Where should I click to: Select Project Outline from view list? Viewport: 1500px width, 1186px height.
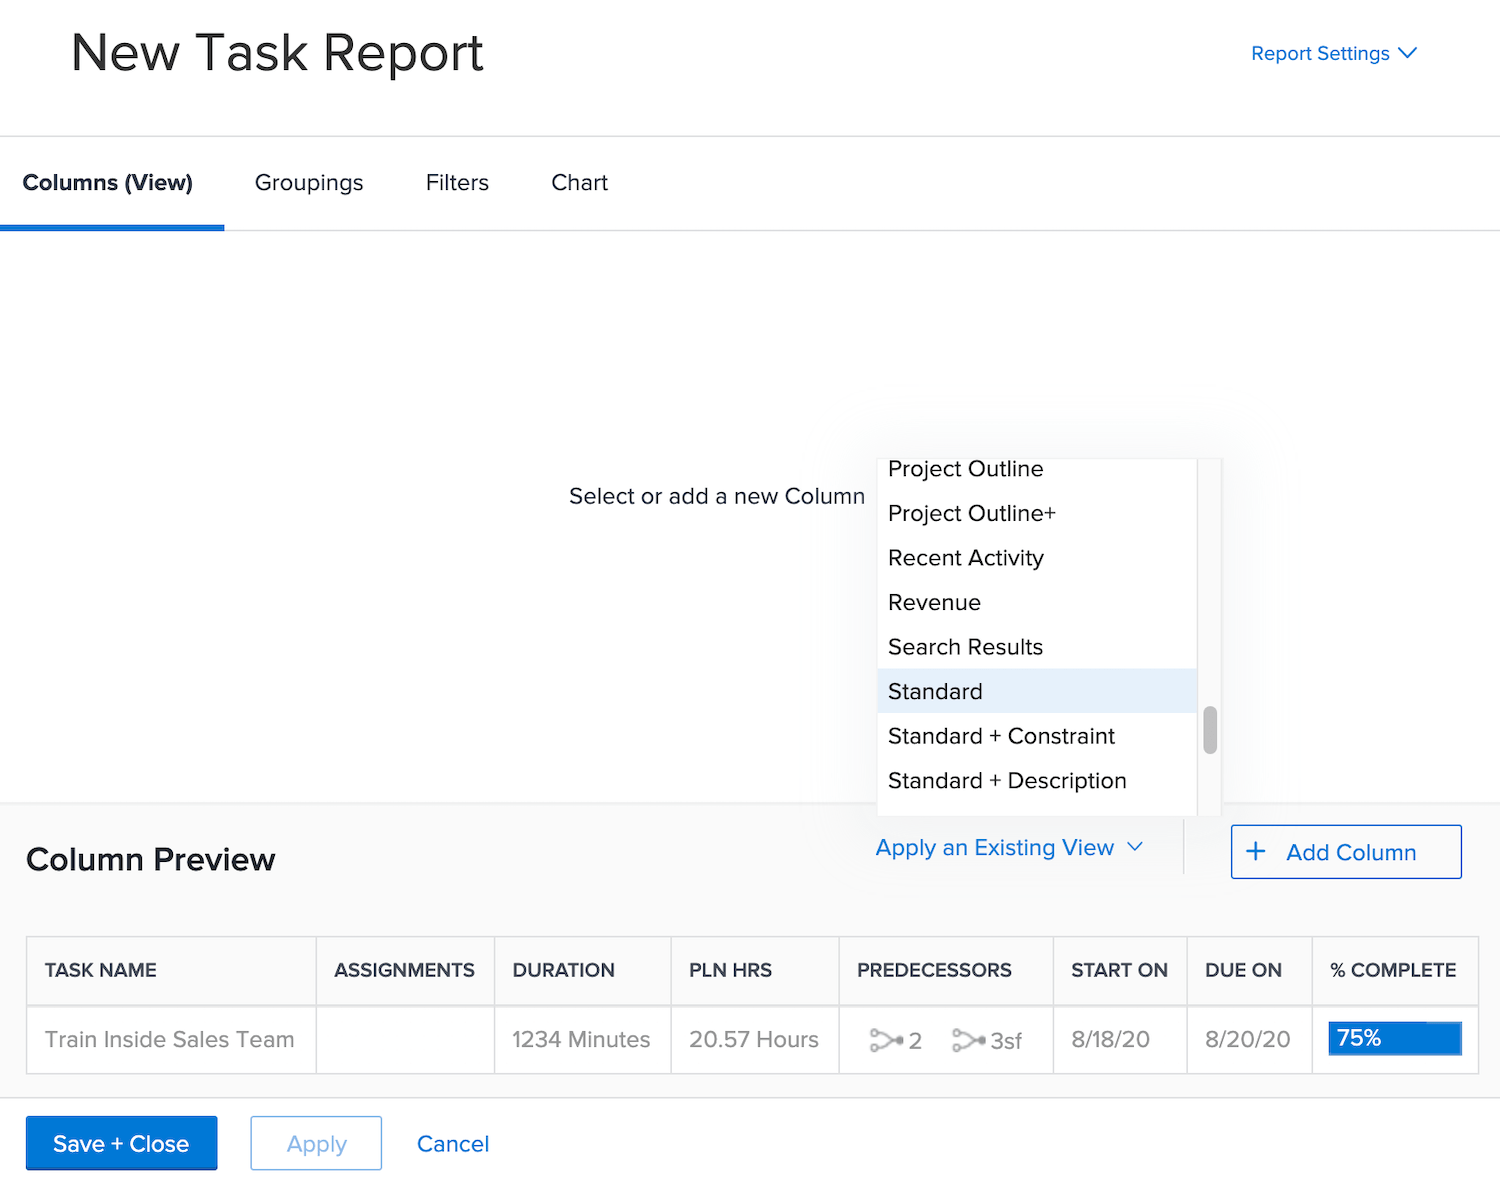[x=1037, y=469]
